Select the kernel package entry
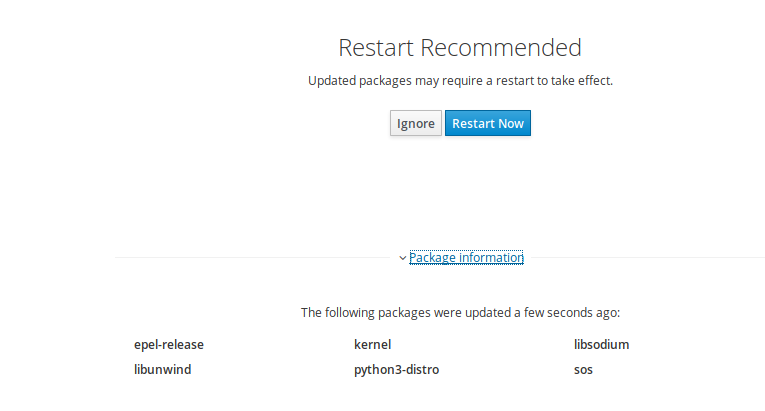The width and height of the screenshot is (765, 411). (x=372, y=345)
